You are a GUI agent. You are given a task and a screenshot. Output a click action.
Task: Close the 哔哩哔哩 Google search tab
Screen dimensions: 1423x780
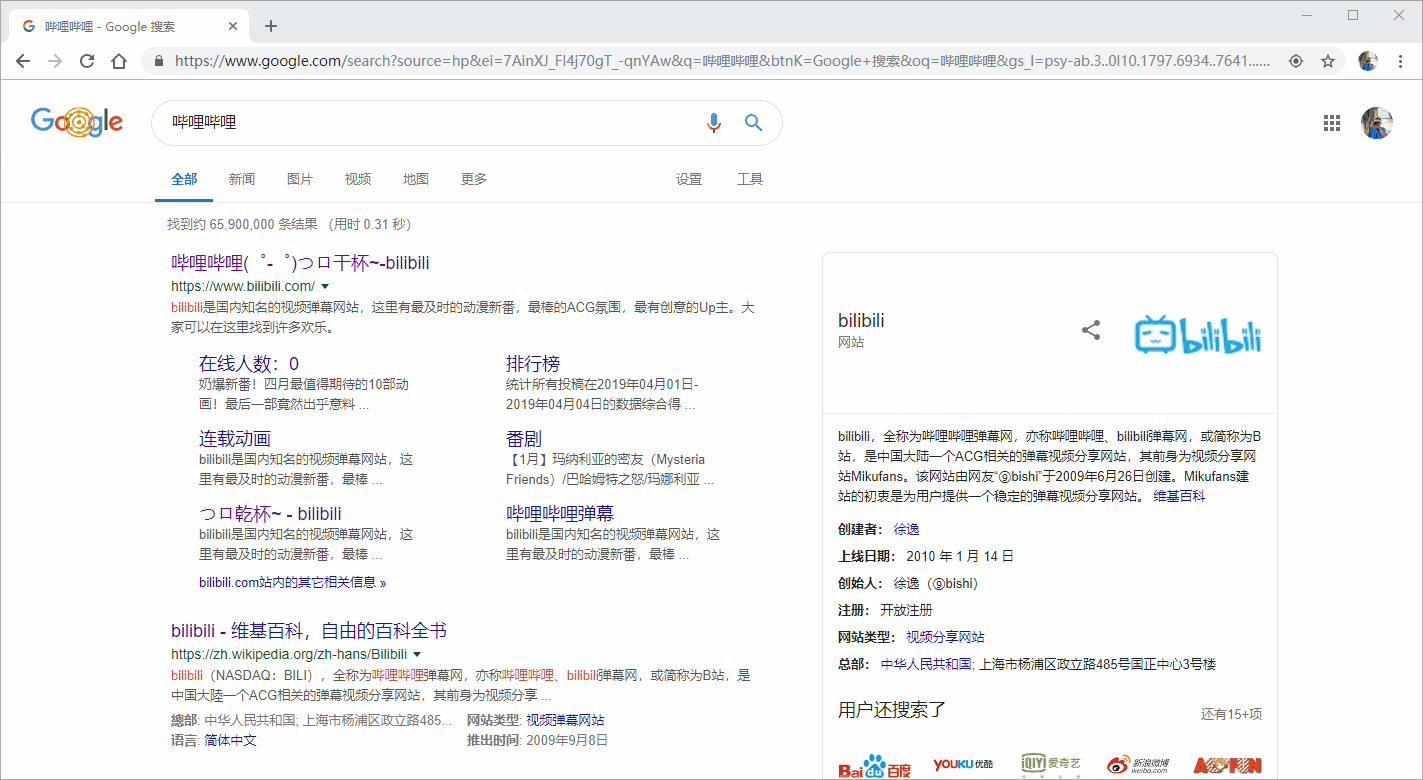[233, 26]
